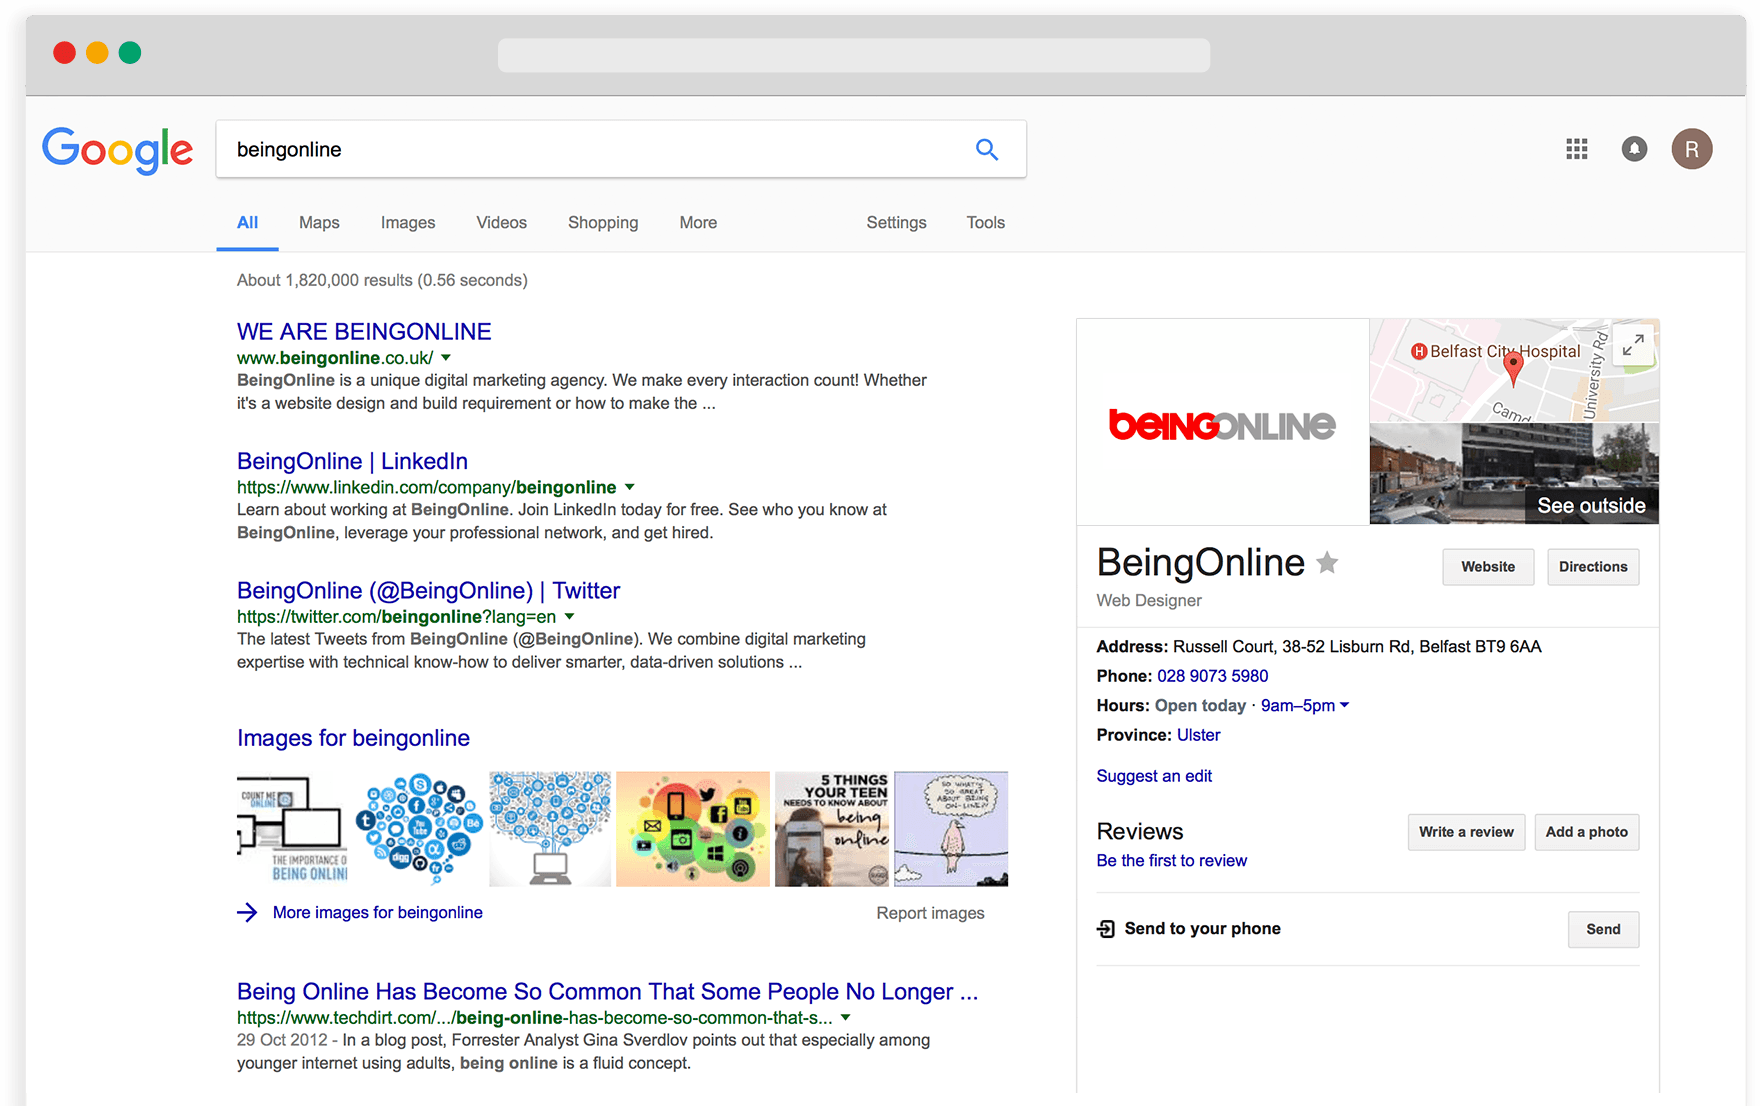Open dropdown arrow next to beingonline.co.uk result
Image resolution: width=1760 pixels, height=1106 pixels.
point(446,357)
